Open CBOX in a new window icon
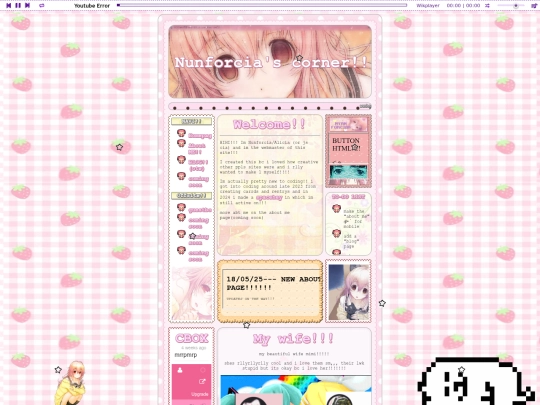Screen dimensions: 540x405 coord(202,381)
